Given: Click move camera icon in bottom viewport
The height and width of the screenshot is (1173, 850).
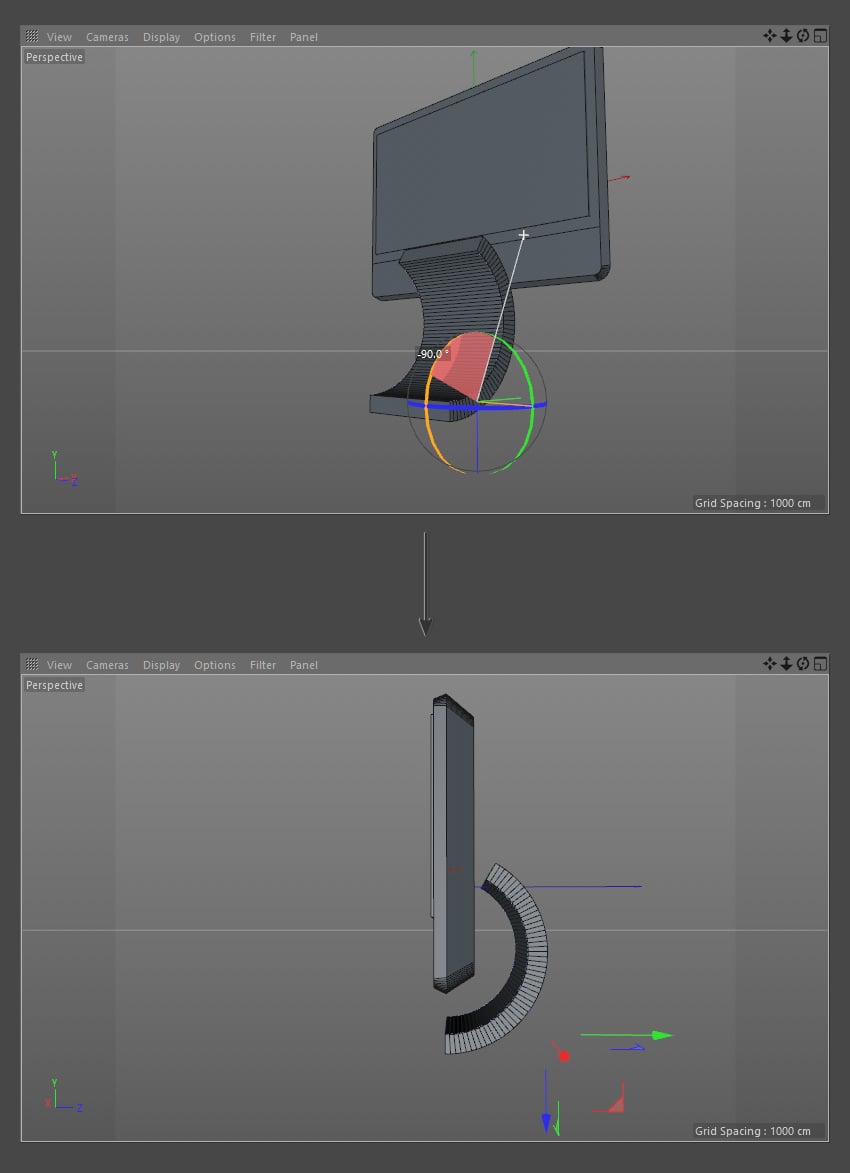Looking at the screenshot, I should coord(769,663).
